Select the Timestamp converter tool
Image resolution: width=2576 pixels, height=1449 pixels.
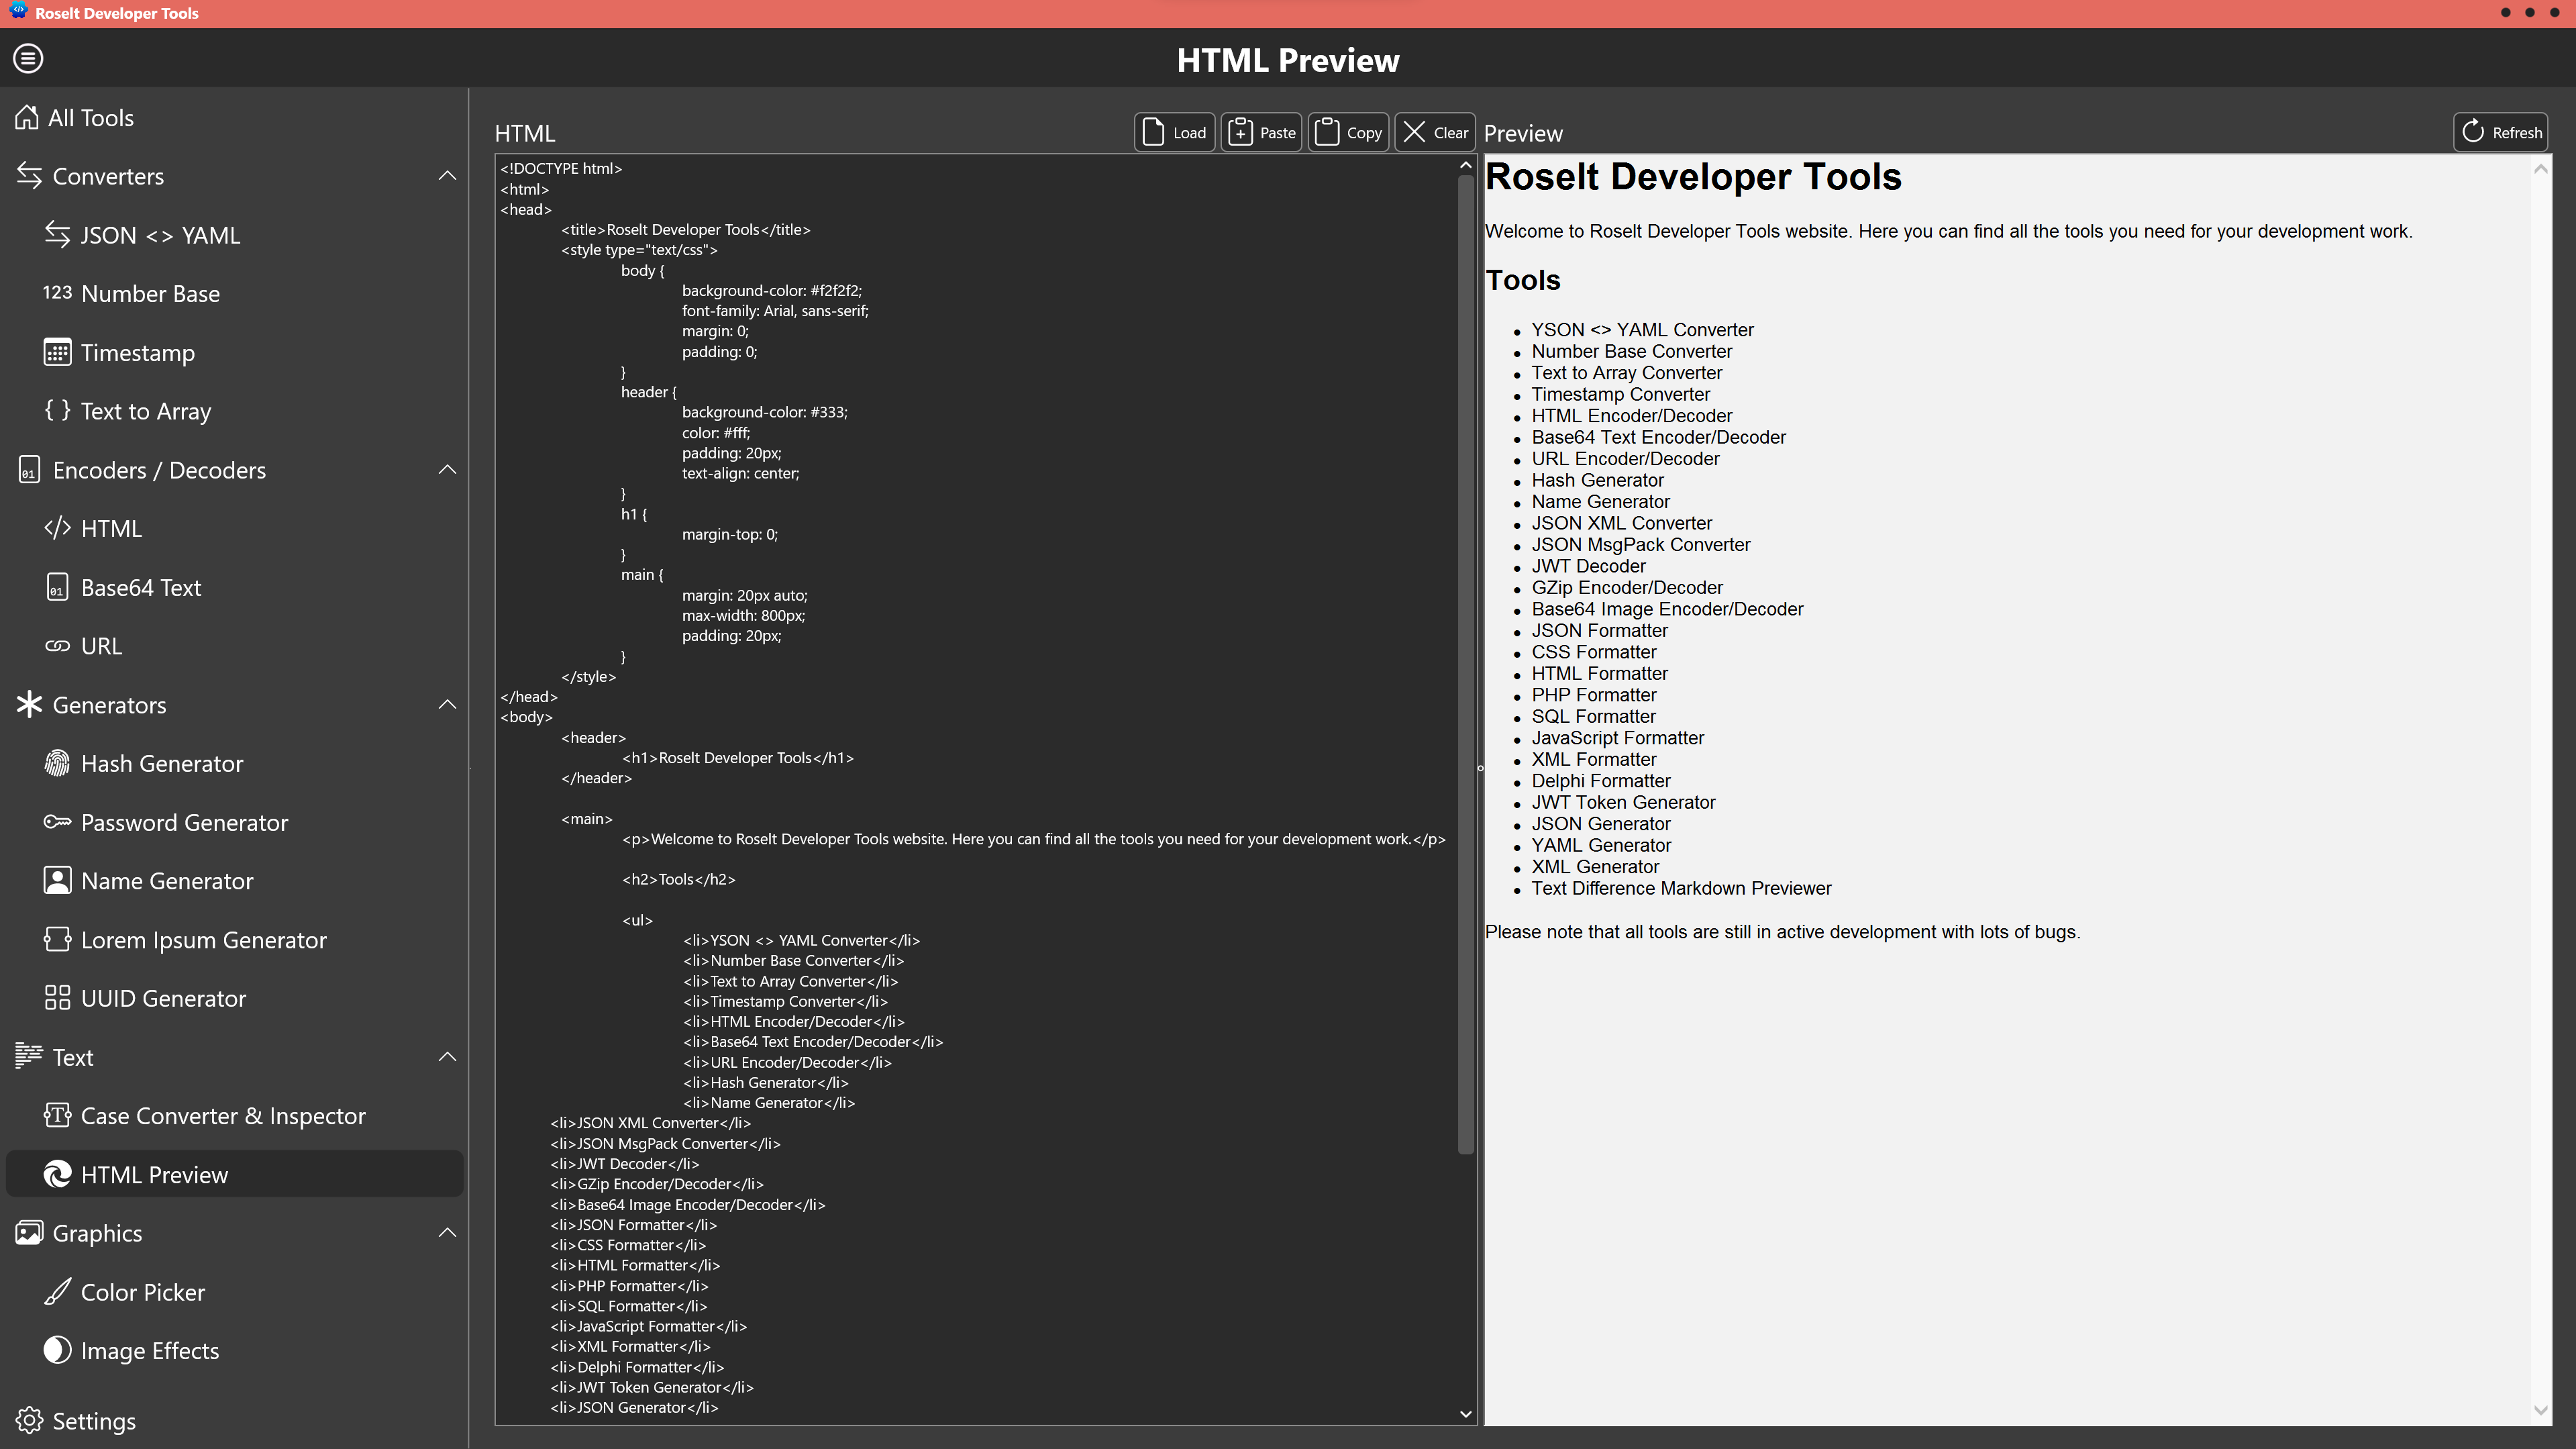click(x=137, y=352)
